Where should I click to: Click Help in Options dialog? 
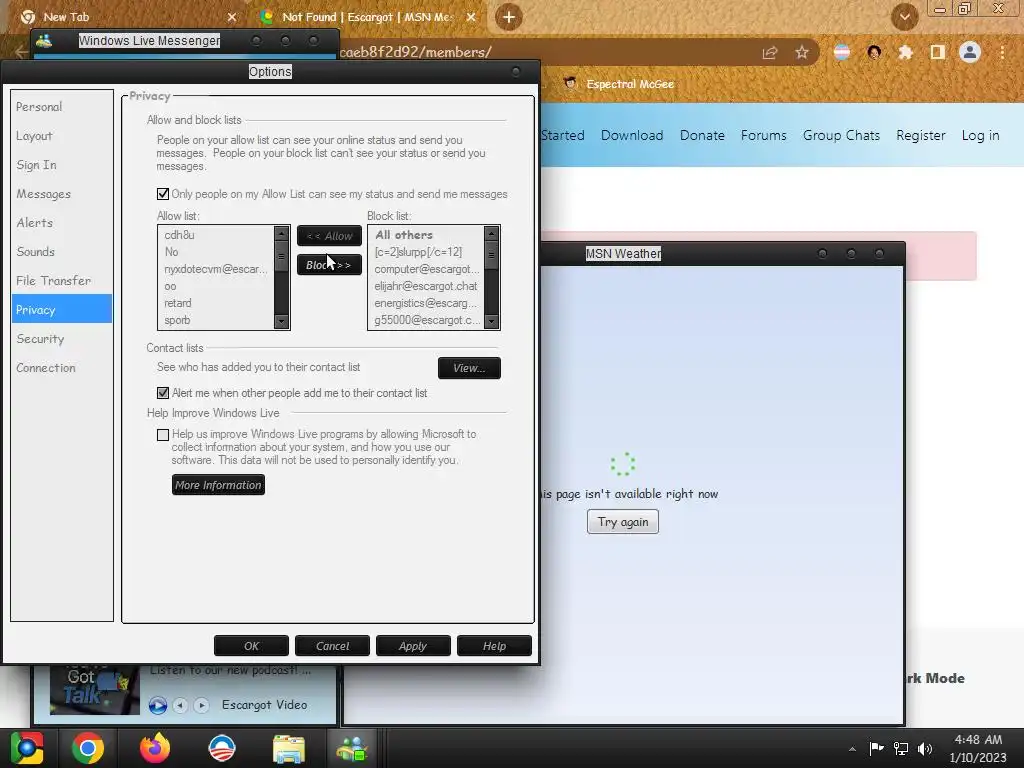coord(494,646)
